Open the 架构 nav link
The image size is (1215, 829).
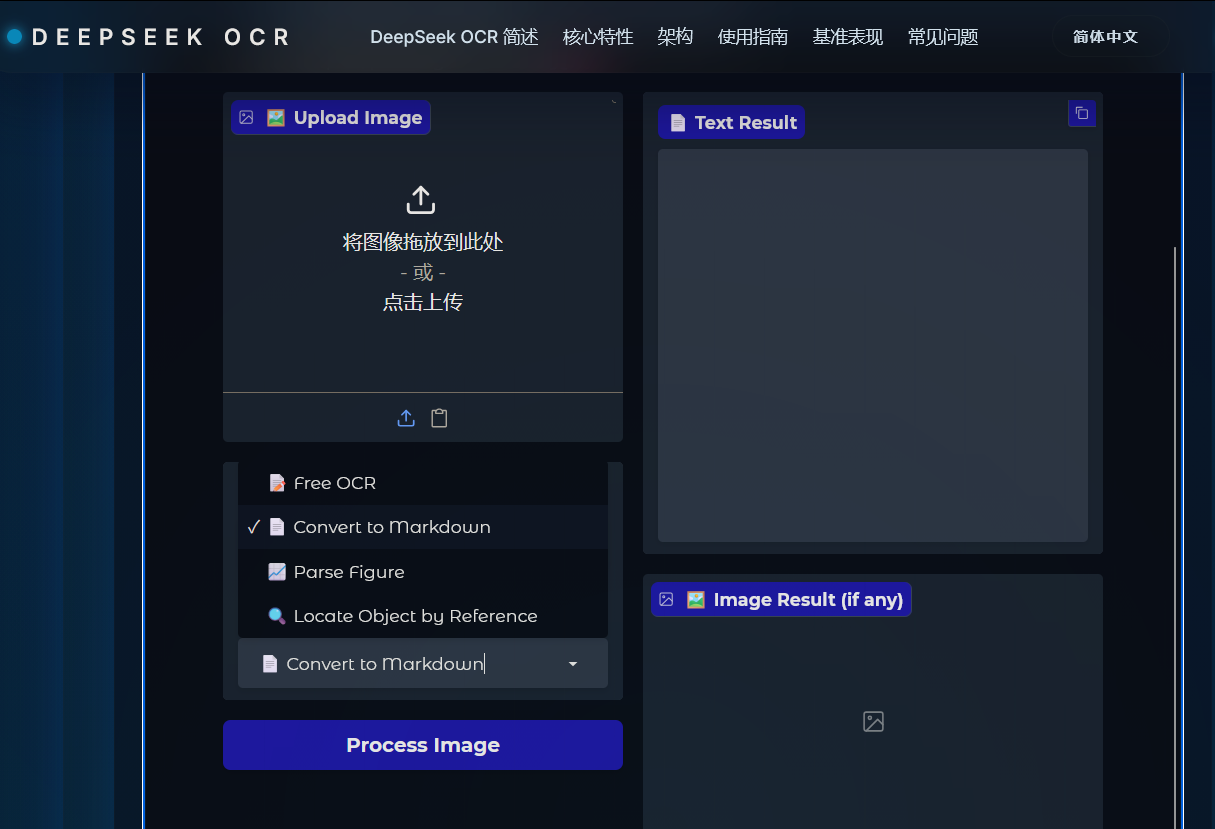pos(675,37)
